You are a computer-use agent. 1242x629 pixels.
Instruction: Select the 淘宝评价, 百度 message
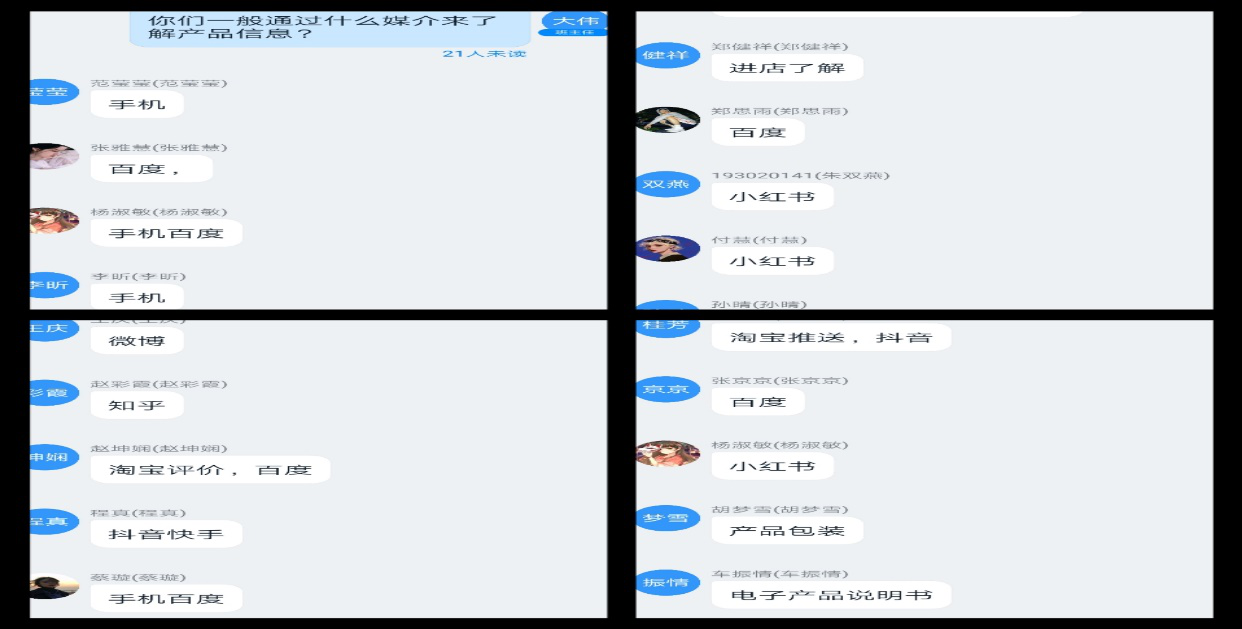pos(210,470)
